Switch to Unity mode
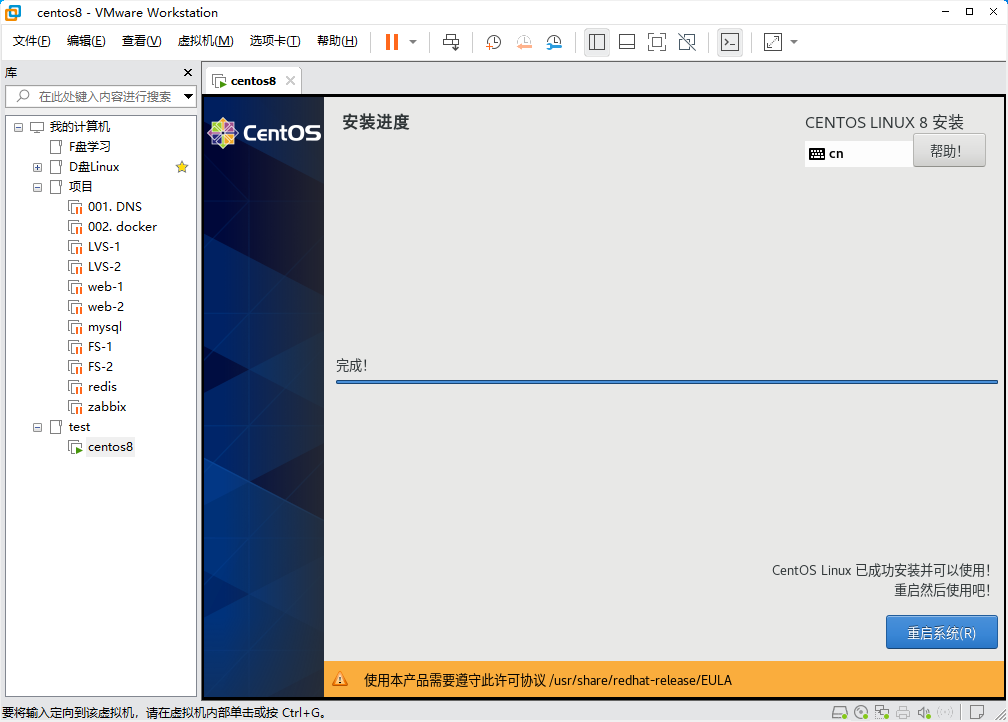The height and width of the screenshot is (722, 1008). coord(687,42)
